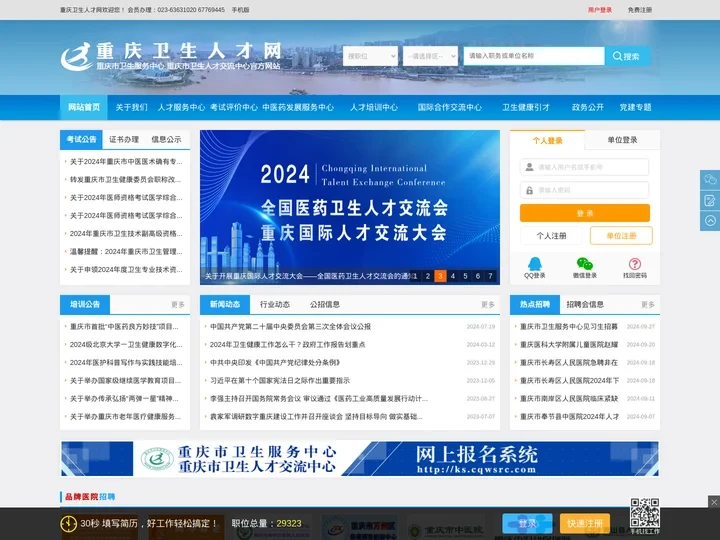The image size is (720, 540).
Task: Open 卫生健康引才 navigation item
Action: [526, 107]
